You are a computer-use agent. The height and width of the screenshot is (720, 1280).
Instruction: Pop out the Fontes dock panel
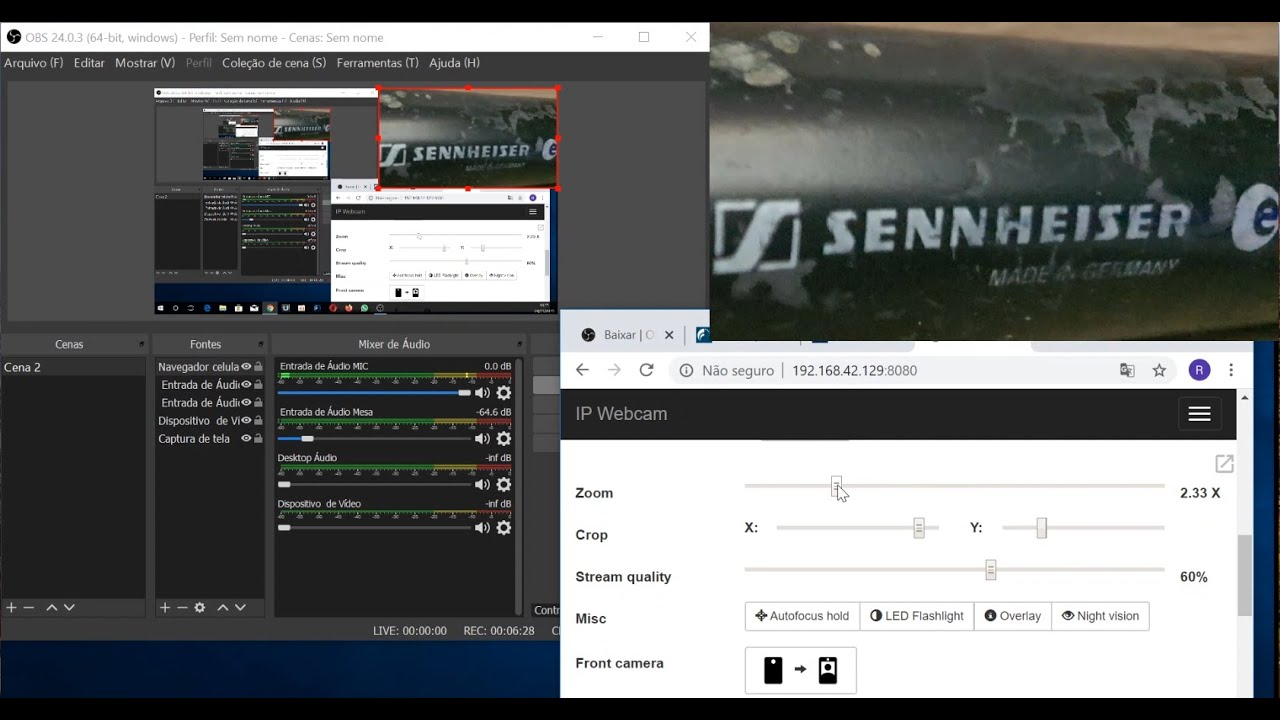pos(261,344)
